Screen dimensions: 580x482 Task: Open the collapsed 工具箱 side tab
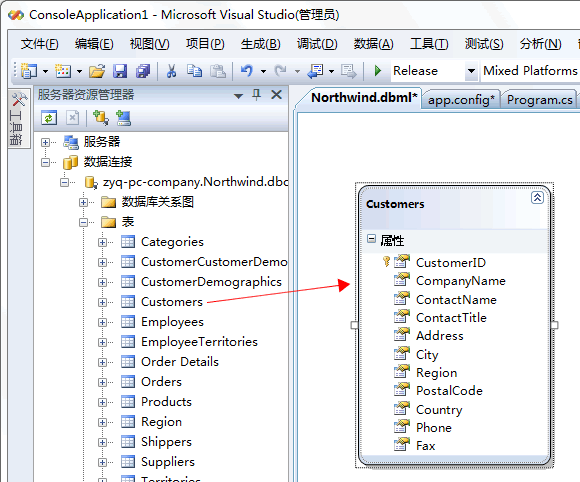(17, 119)
